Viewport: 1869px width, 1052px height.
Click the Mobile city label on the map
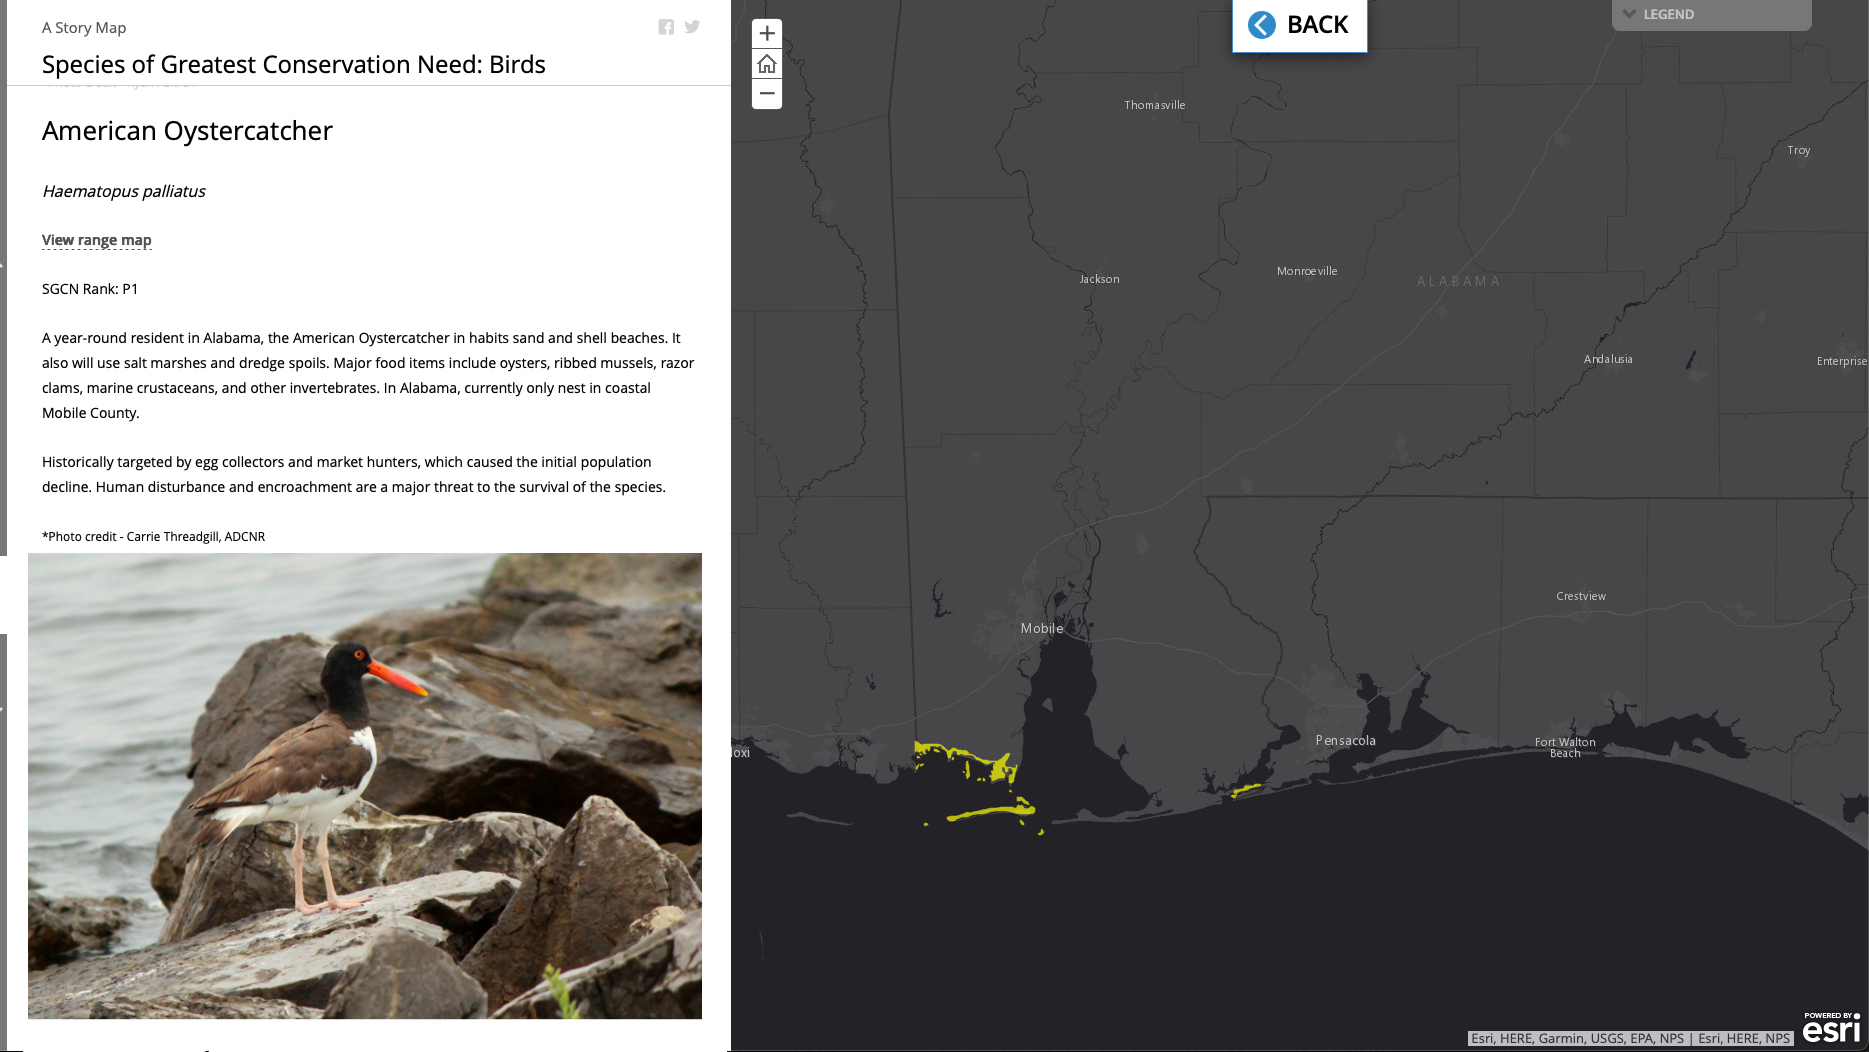pos(1041,628)
